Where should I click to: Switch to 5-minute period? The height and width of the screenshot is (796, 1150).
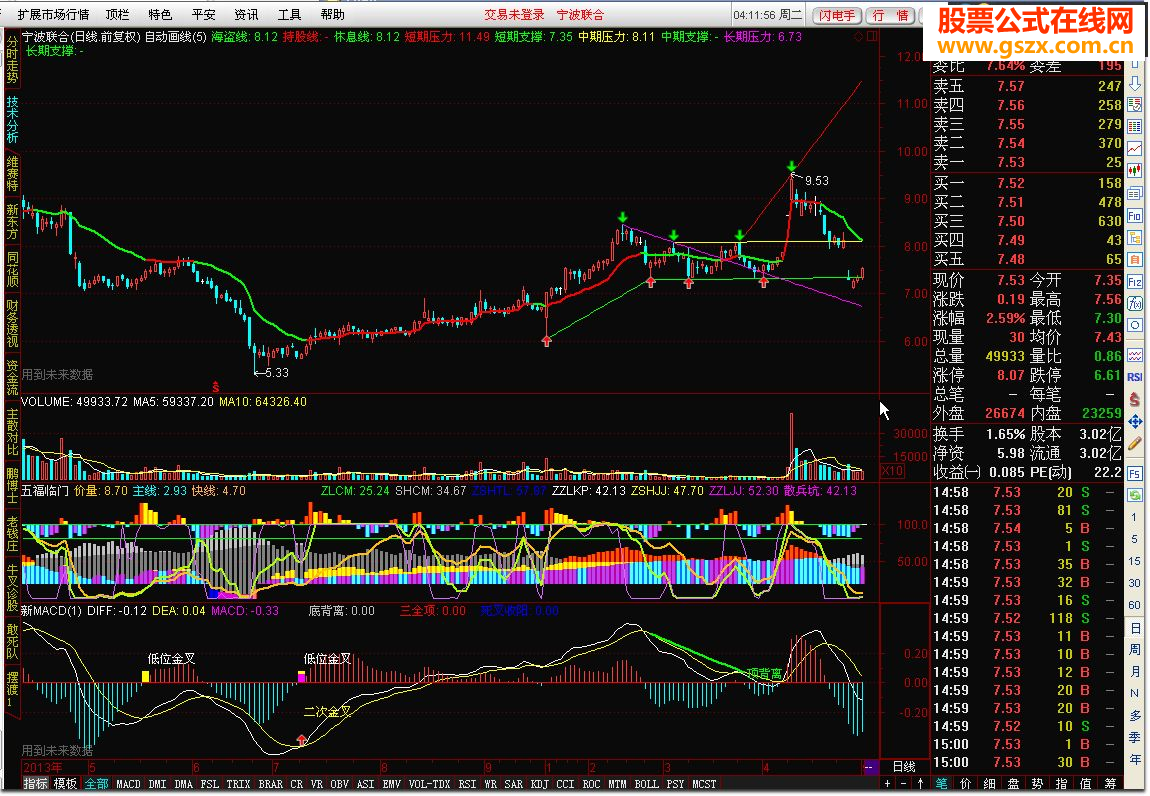[x=1135, y=539]
